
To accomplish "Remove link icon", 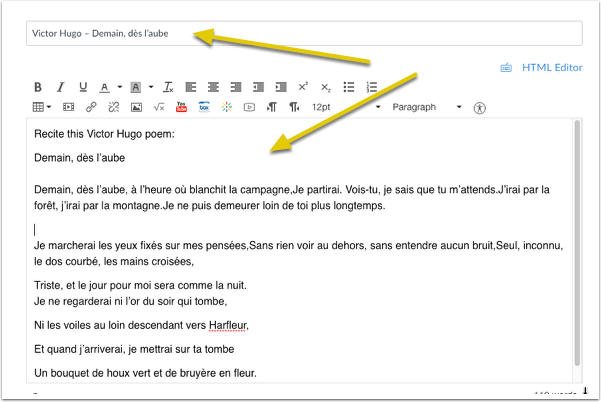I will pyautogui.click(x=113, y=107).
